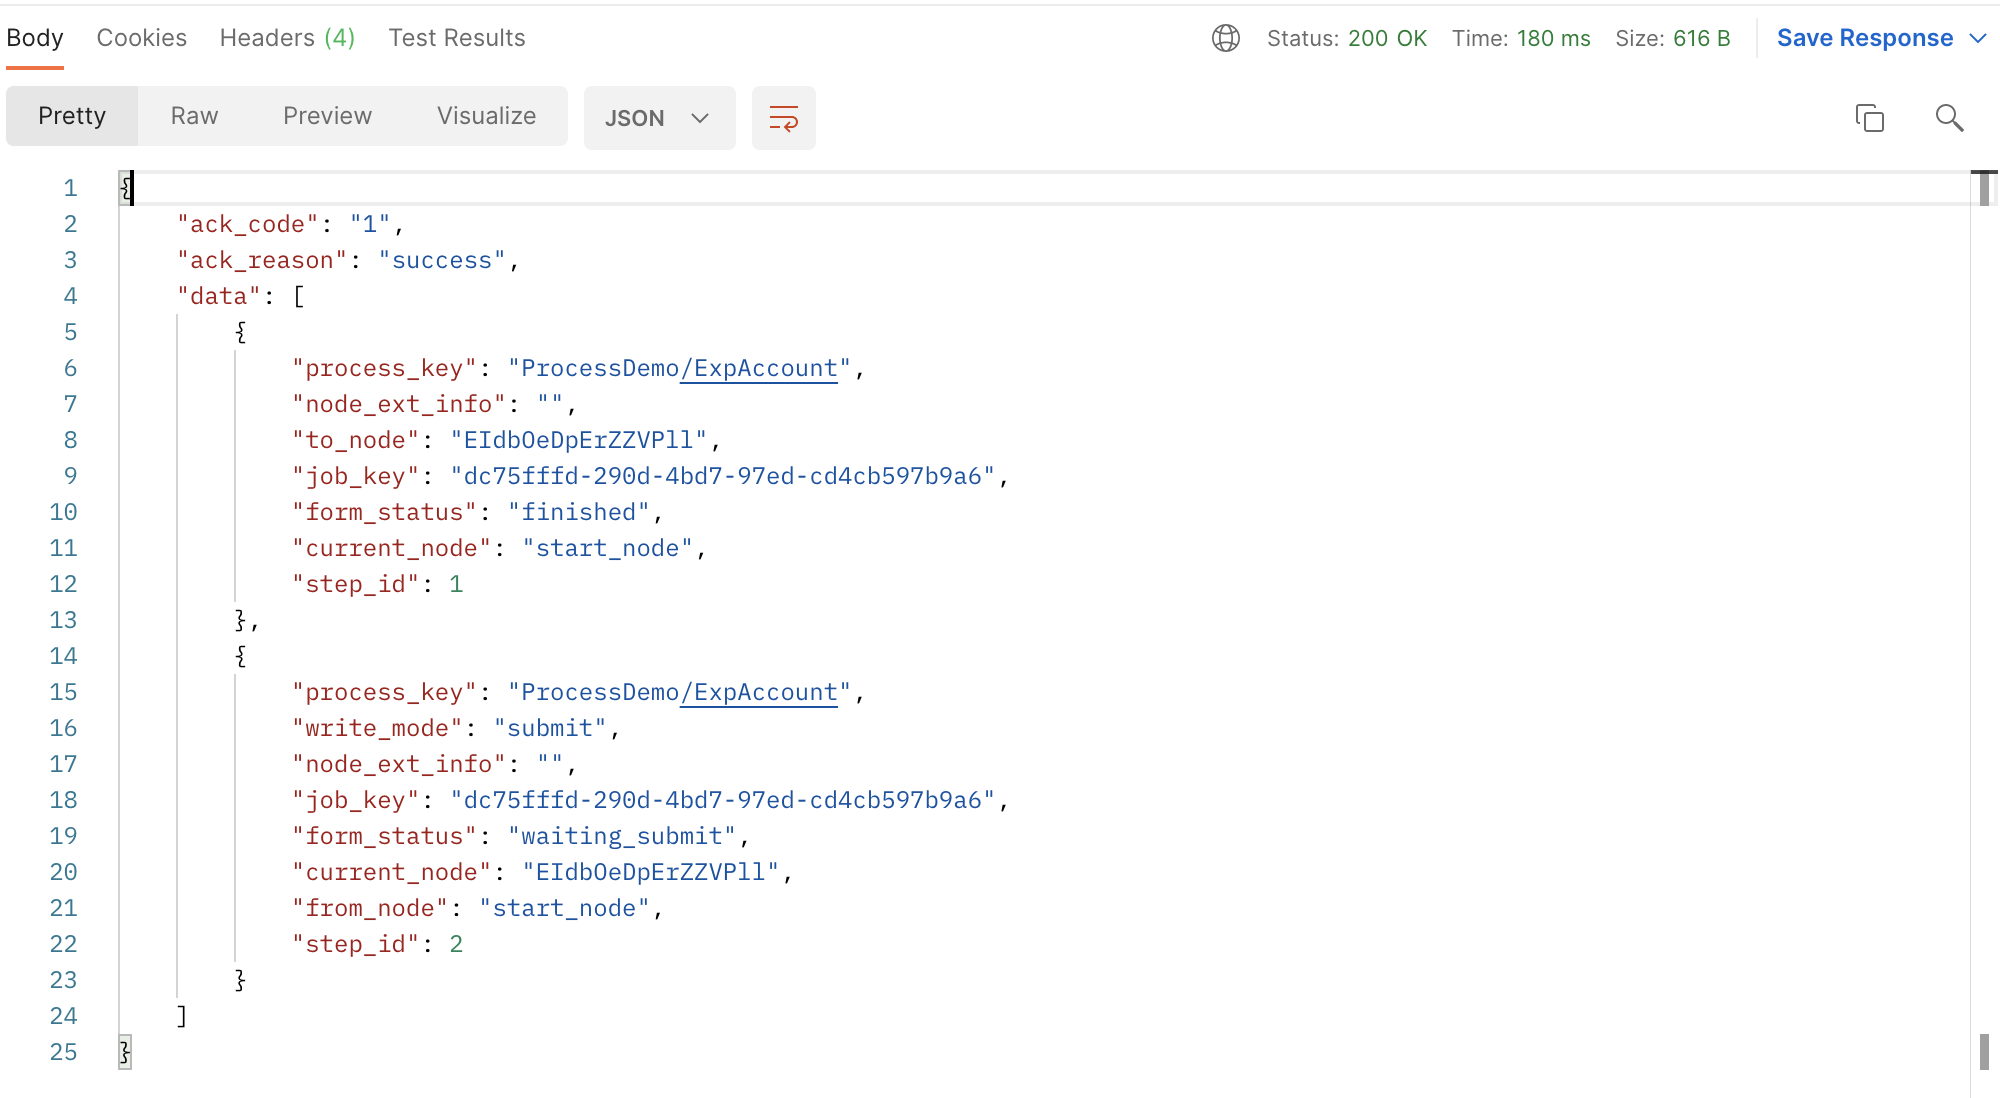Click the Save Response button
Viewport: 2000px width, 1098px height.
click(x=1865, y=38)
